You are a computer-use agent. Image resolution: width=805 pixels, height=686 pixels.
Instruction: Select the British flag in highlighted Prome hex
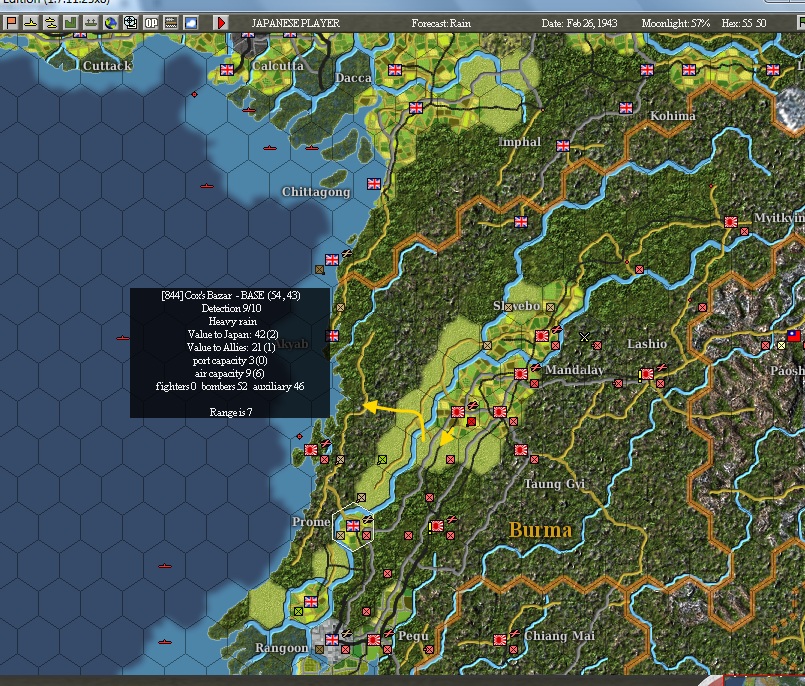pyautogui.click(x=353, y=526)
